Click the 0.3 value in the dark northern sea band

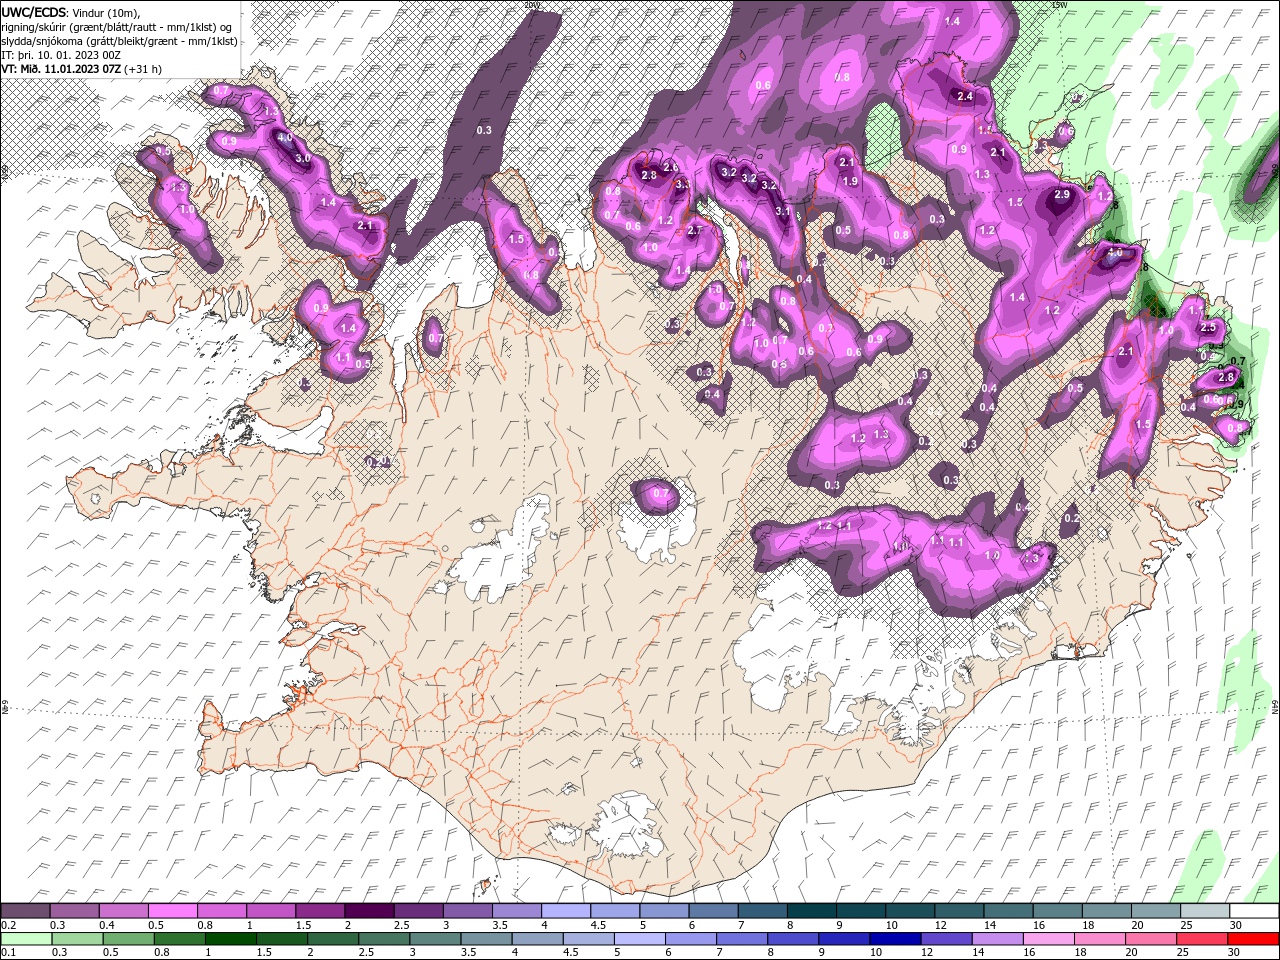coord(484,131)
